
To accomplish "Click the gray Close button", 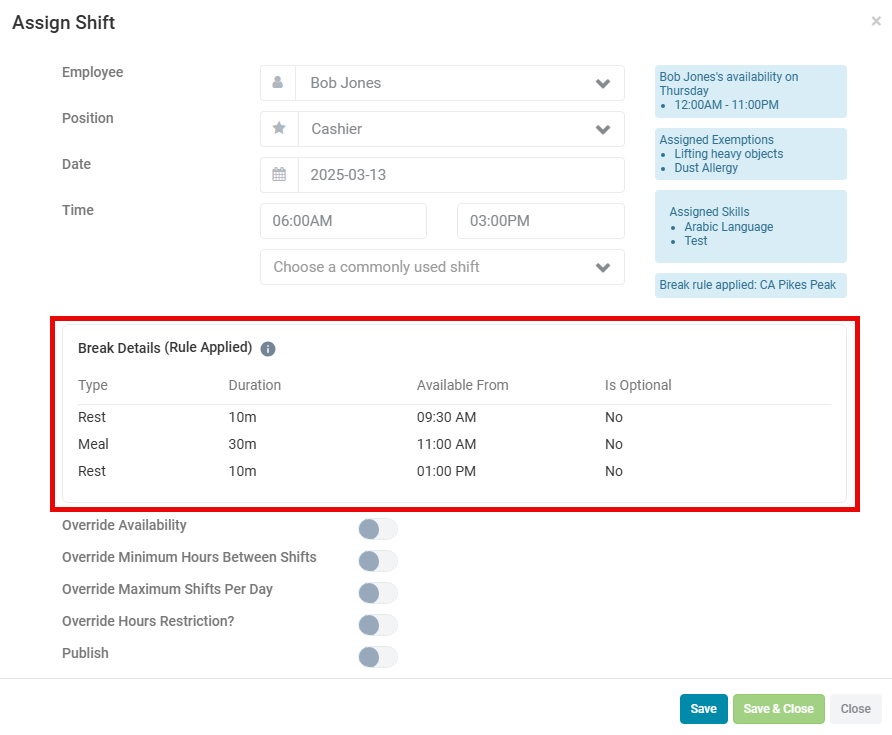I will [855, 709].
